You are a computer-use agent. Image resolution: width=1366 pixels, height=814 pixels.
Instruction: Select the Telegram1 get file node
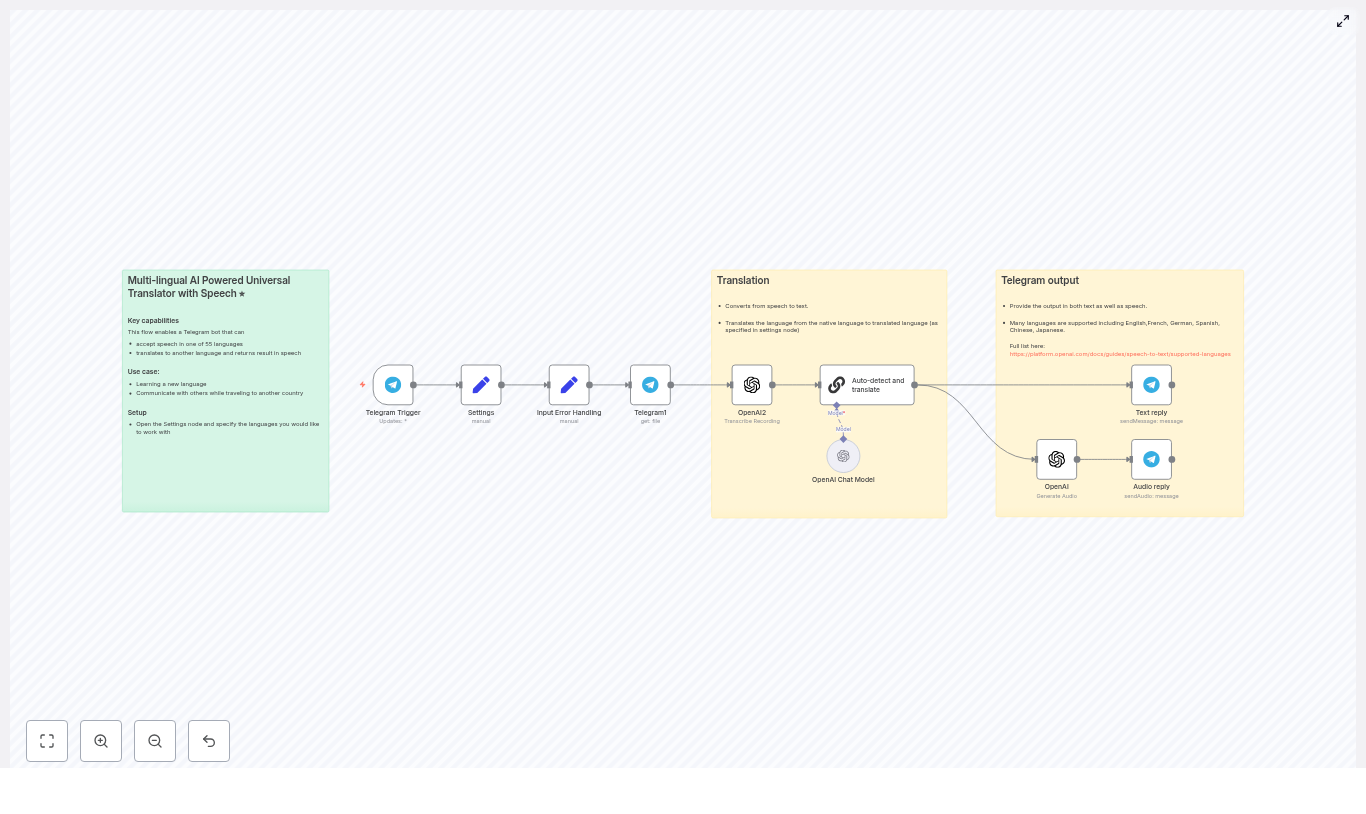coord(650,385)
